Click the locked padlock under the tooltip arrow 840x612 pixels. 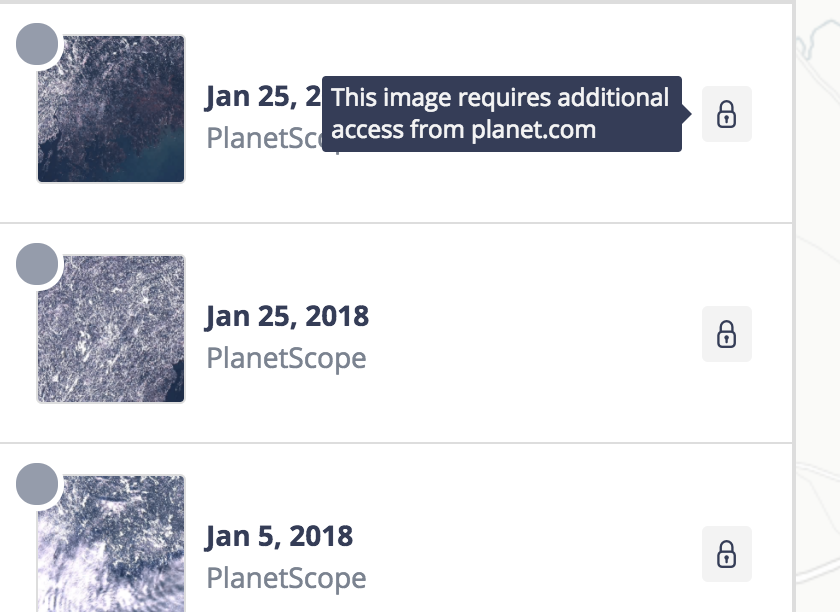coord(728,113)
